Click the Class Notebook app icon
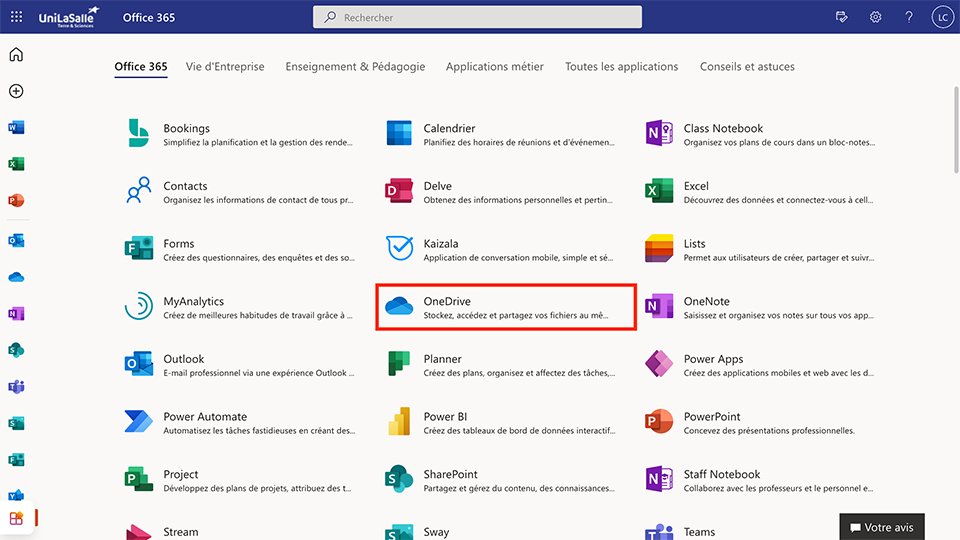The width and height of the screenshot is (960, 540). [659, 133]
